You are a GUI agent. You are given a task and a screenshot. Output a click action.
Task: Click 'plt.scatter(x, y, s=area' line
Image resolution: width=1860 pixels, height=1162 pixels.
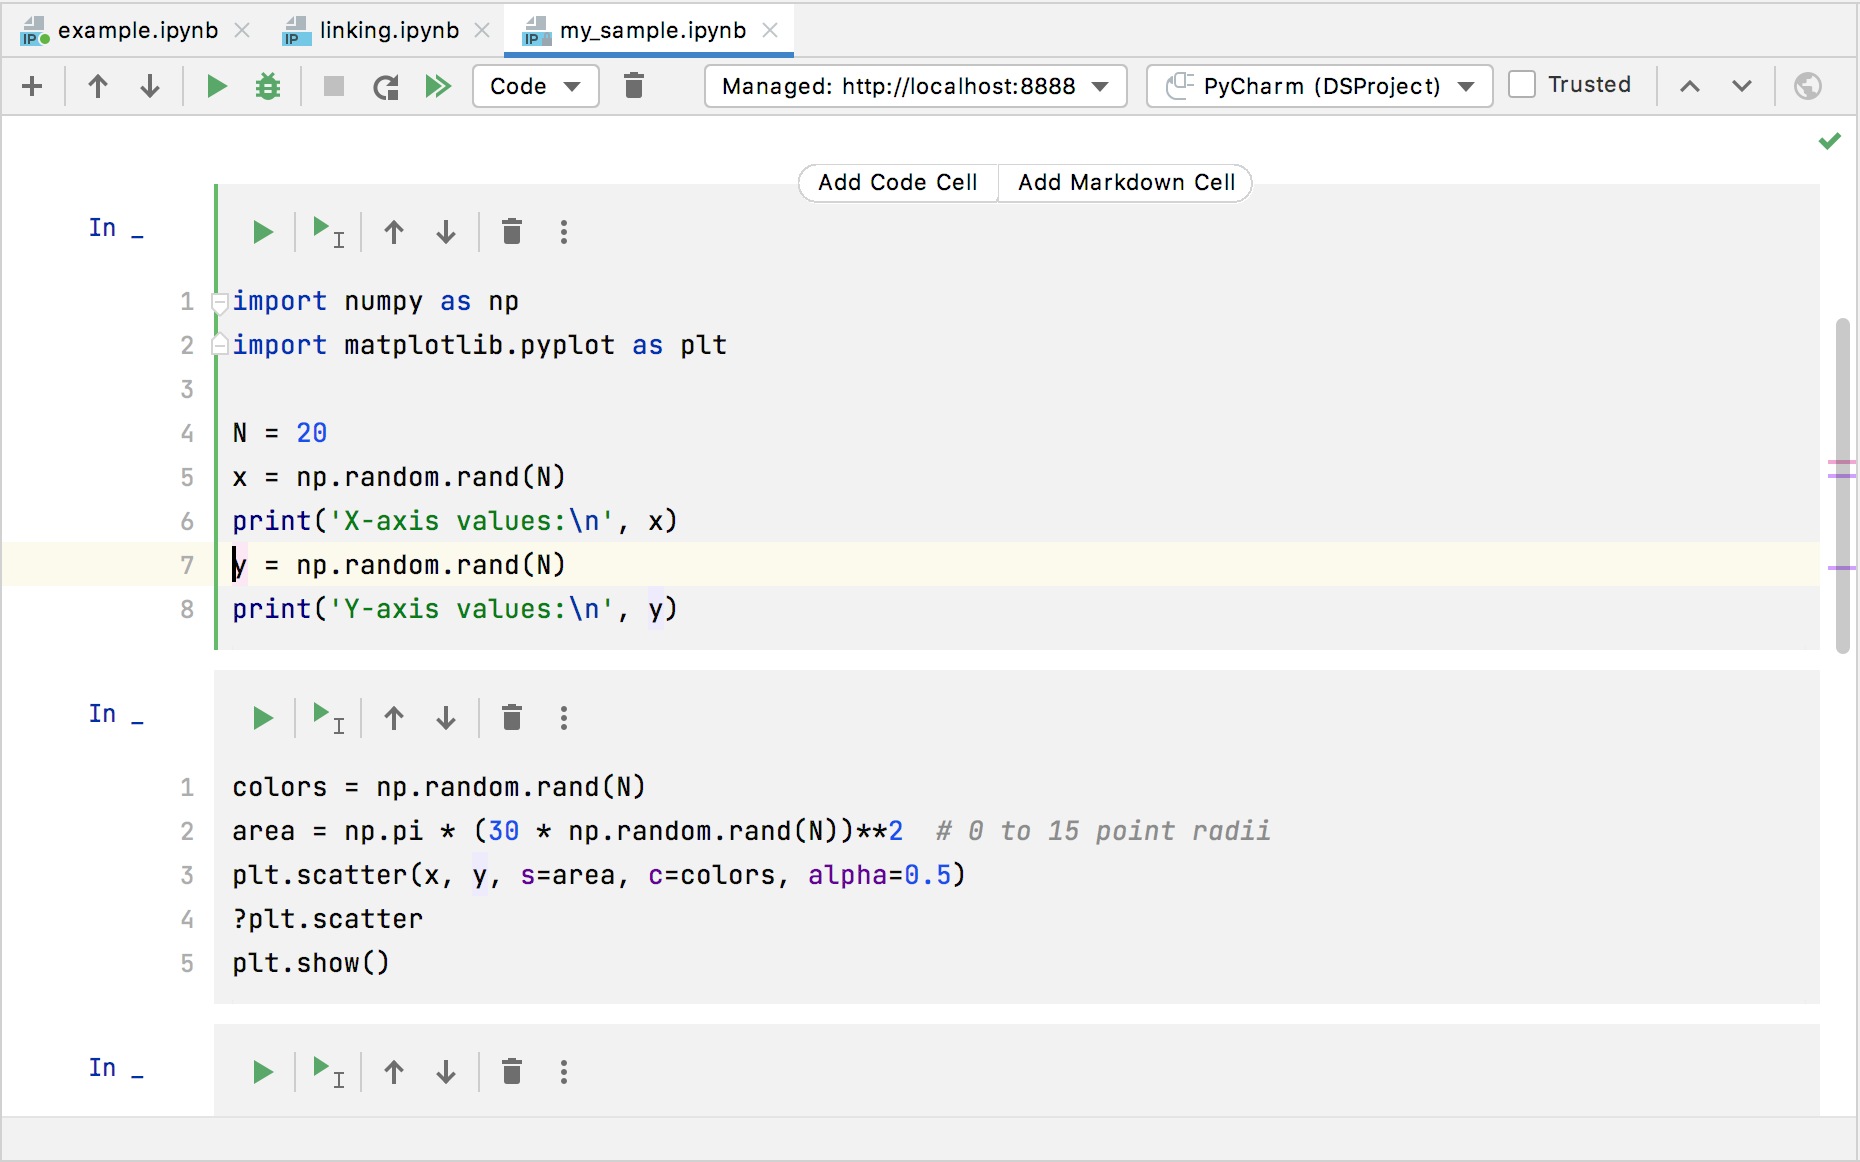tap(599, 875)
